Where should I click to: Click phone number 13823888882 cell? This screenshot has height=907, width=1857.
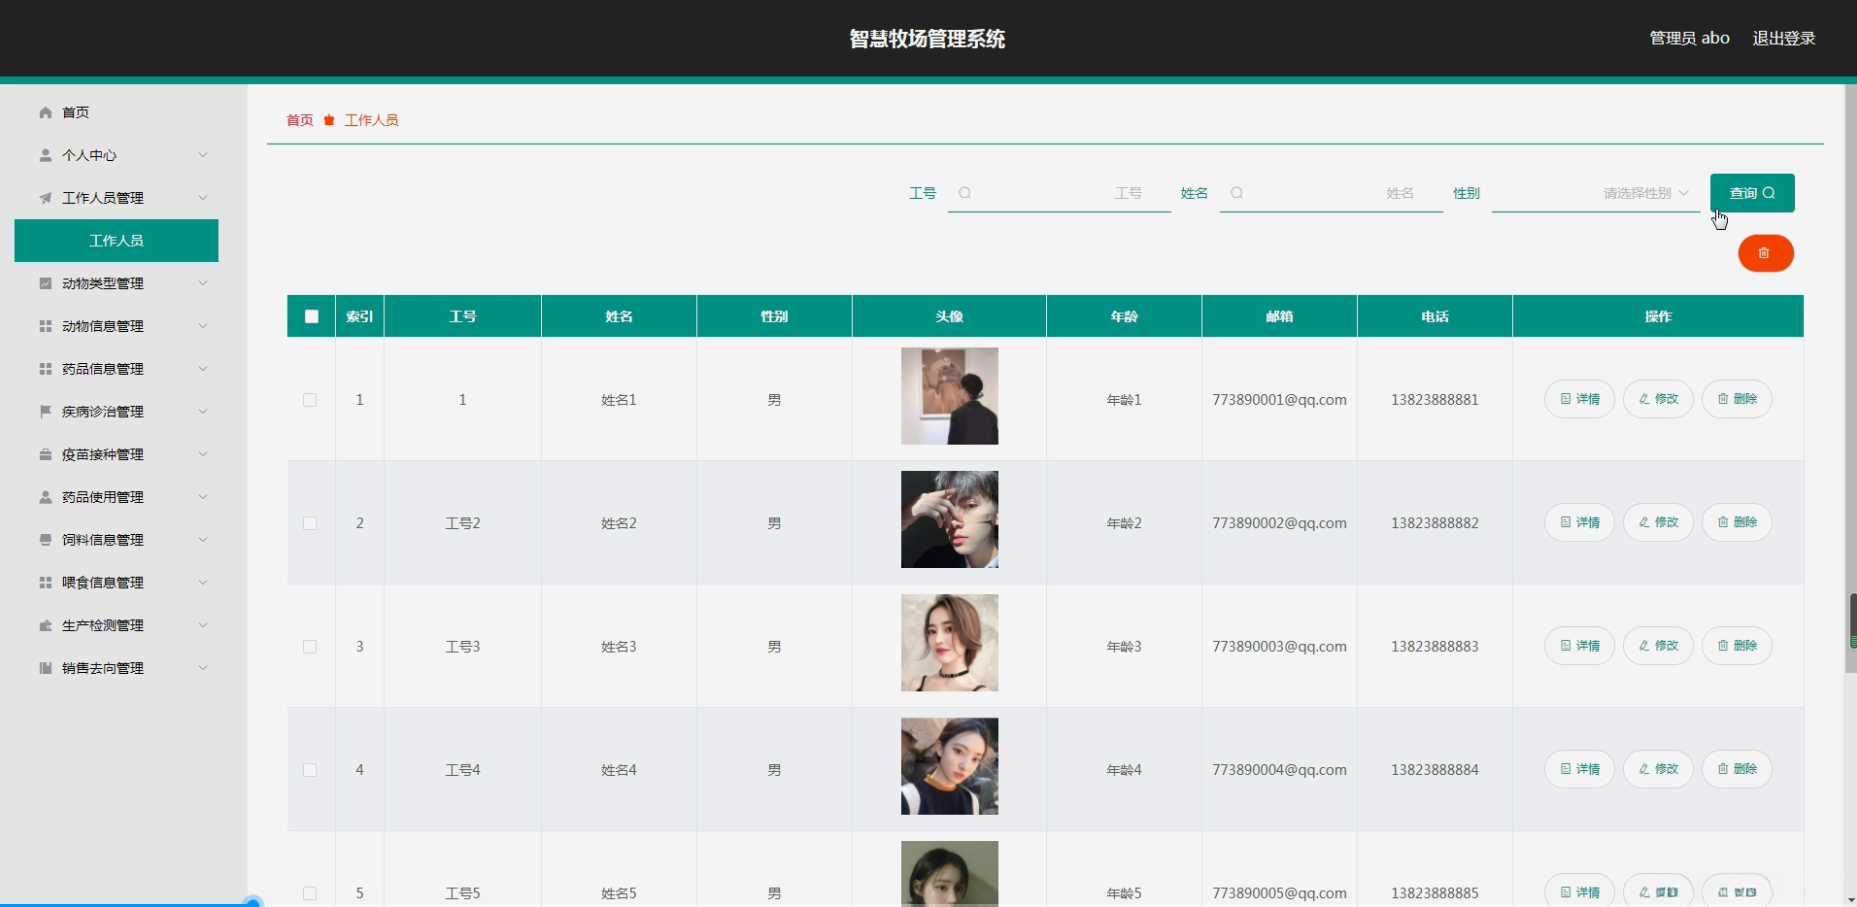click(x=1434, y=523)
